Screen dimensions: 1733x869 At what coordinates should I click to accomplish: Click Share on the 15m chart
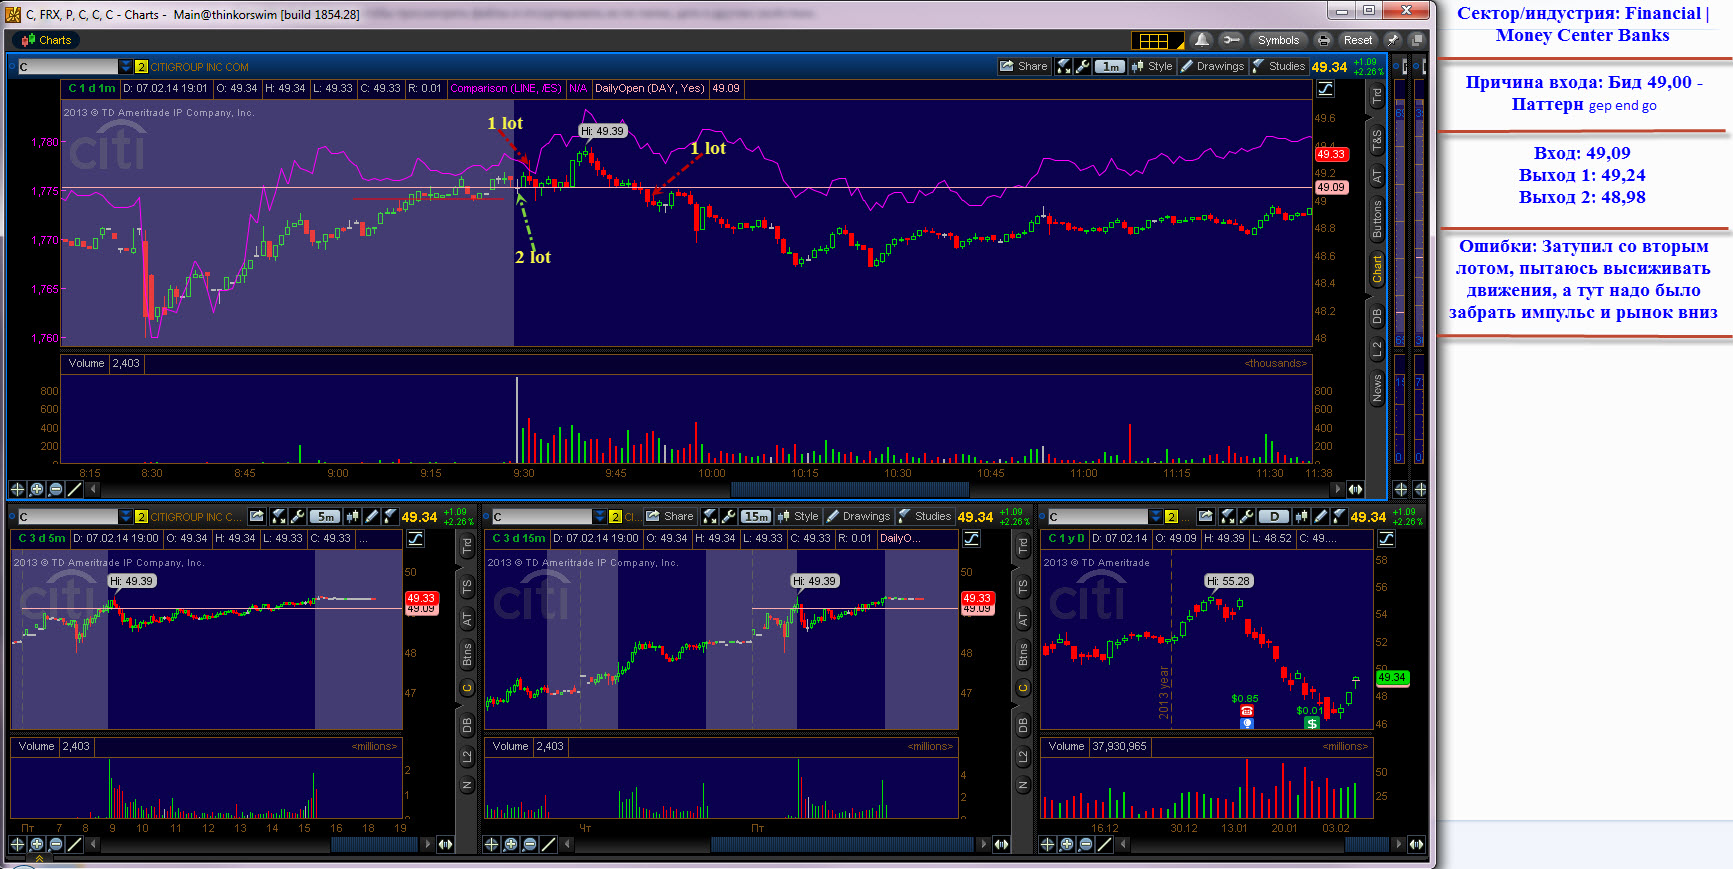[669, 516]
